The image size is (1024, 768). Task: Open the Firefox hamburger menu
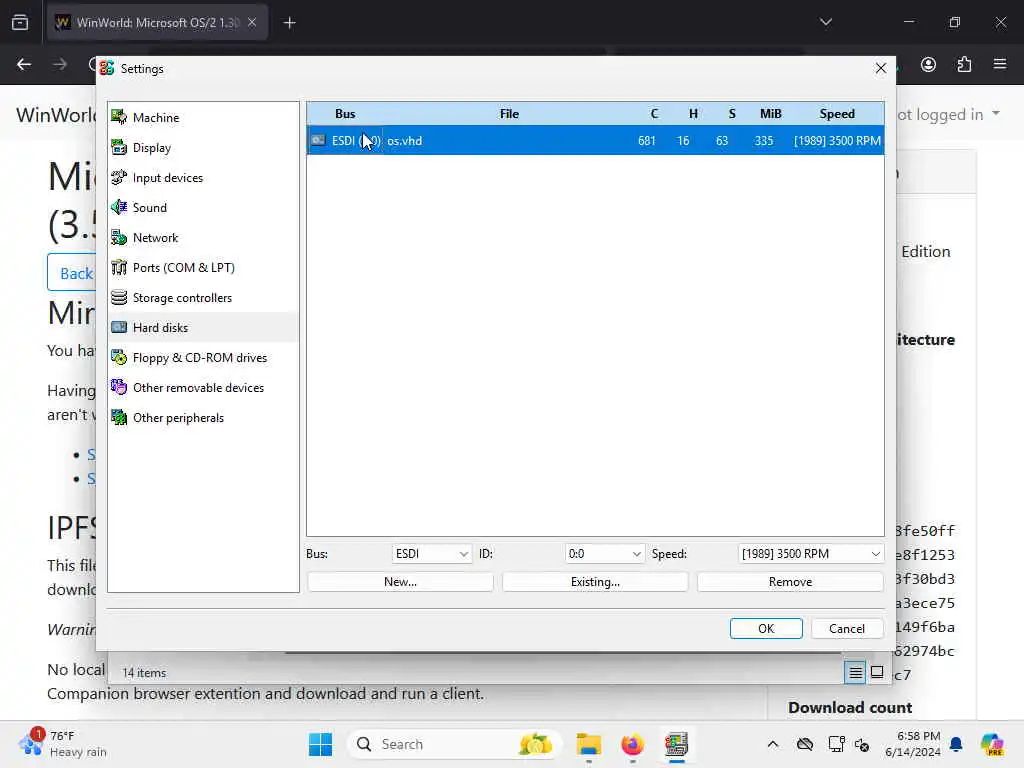tap(1000, 64)
